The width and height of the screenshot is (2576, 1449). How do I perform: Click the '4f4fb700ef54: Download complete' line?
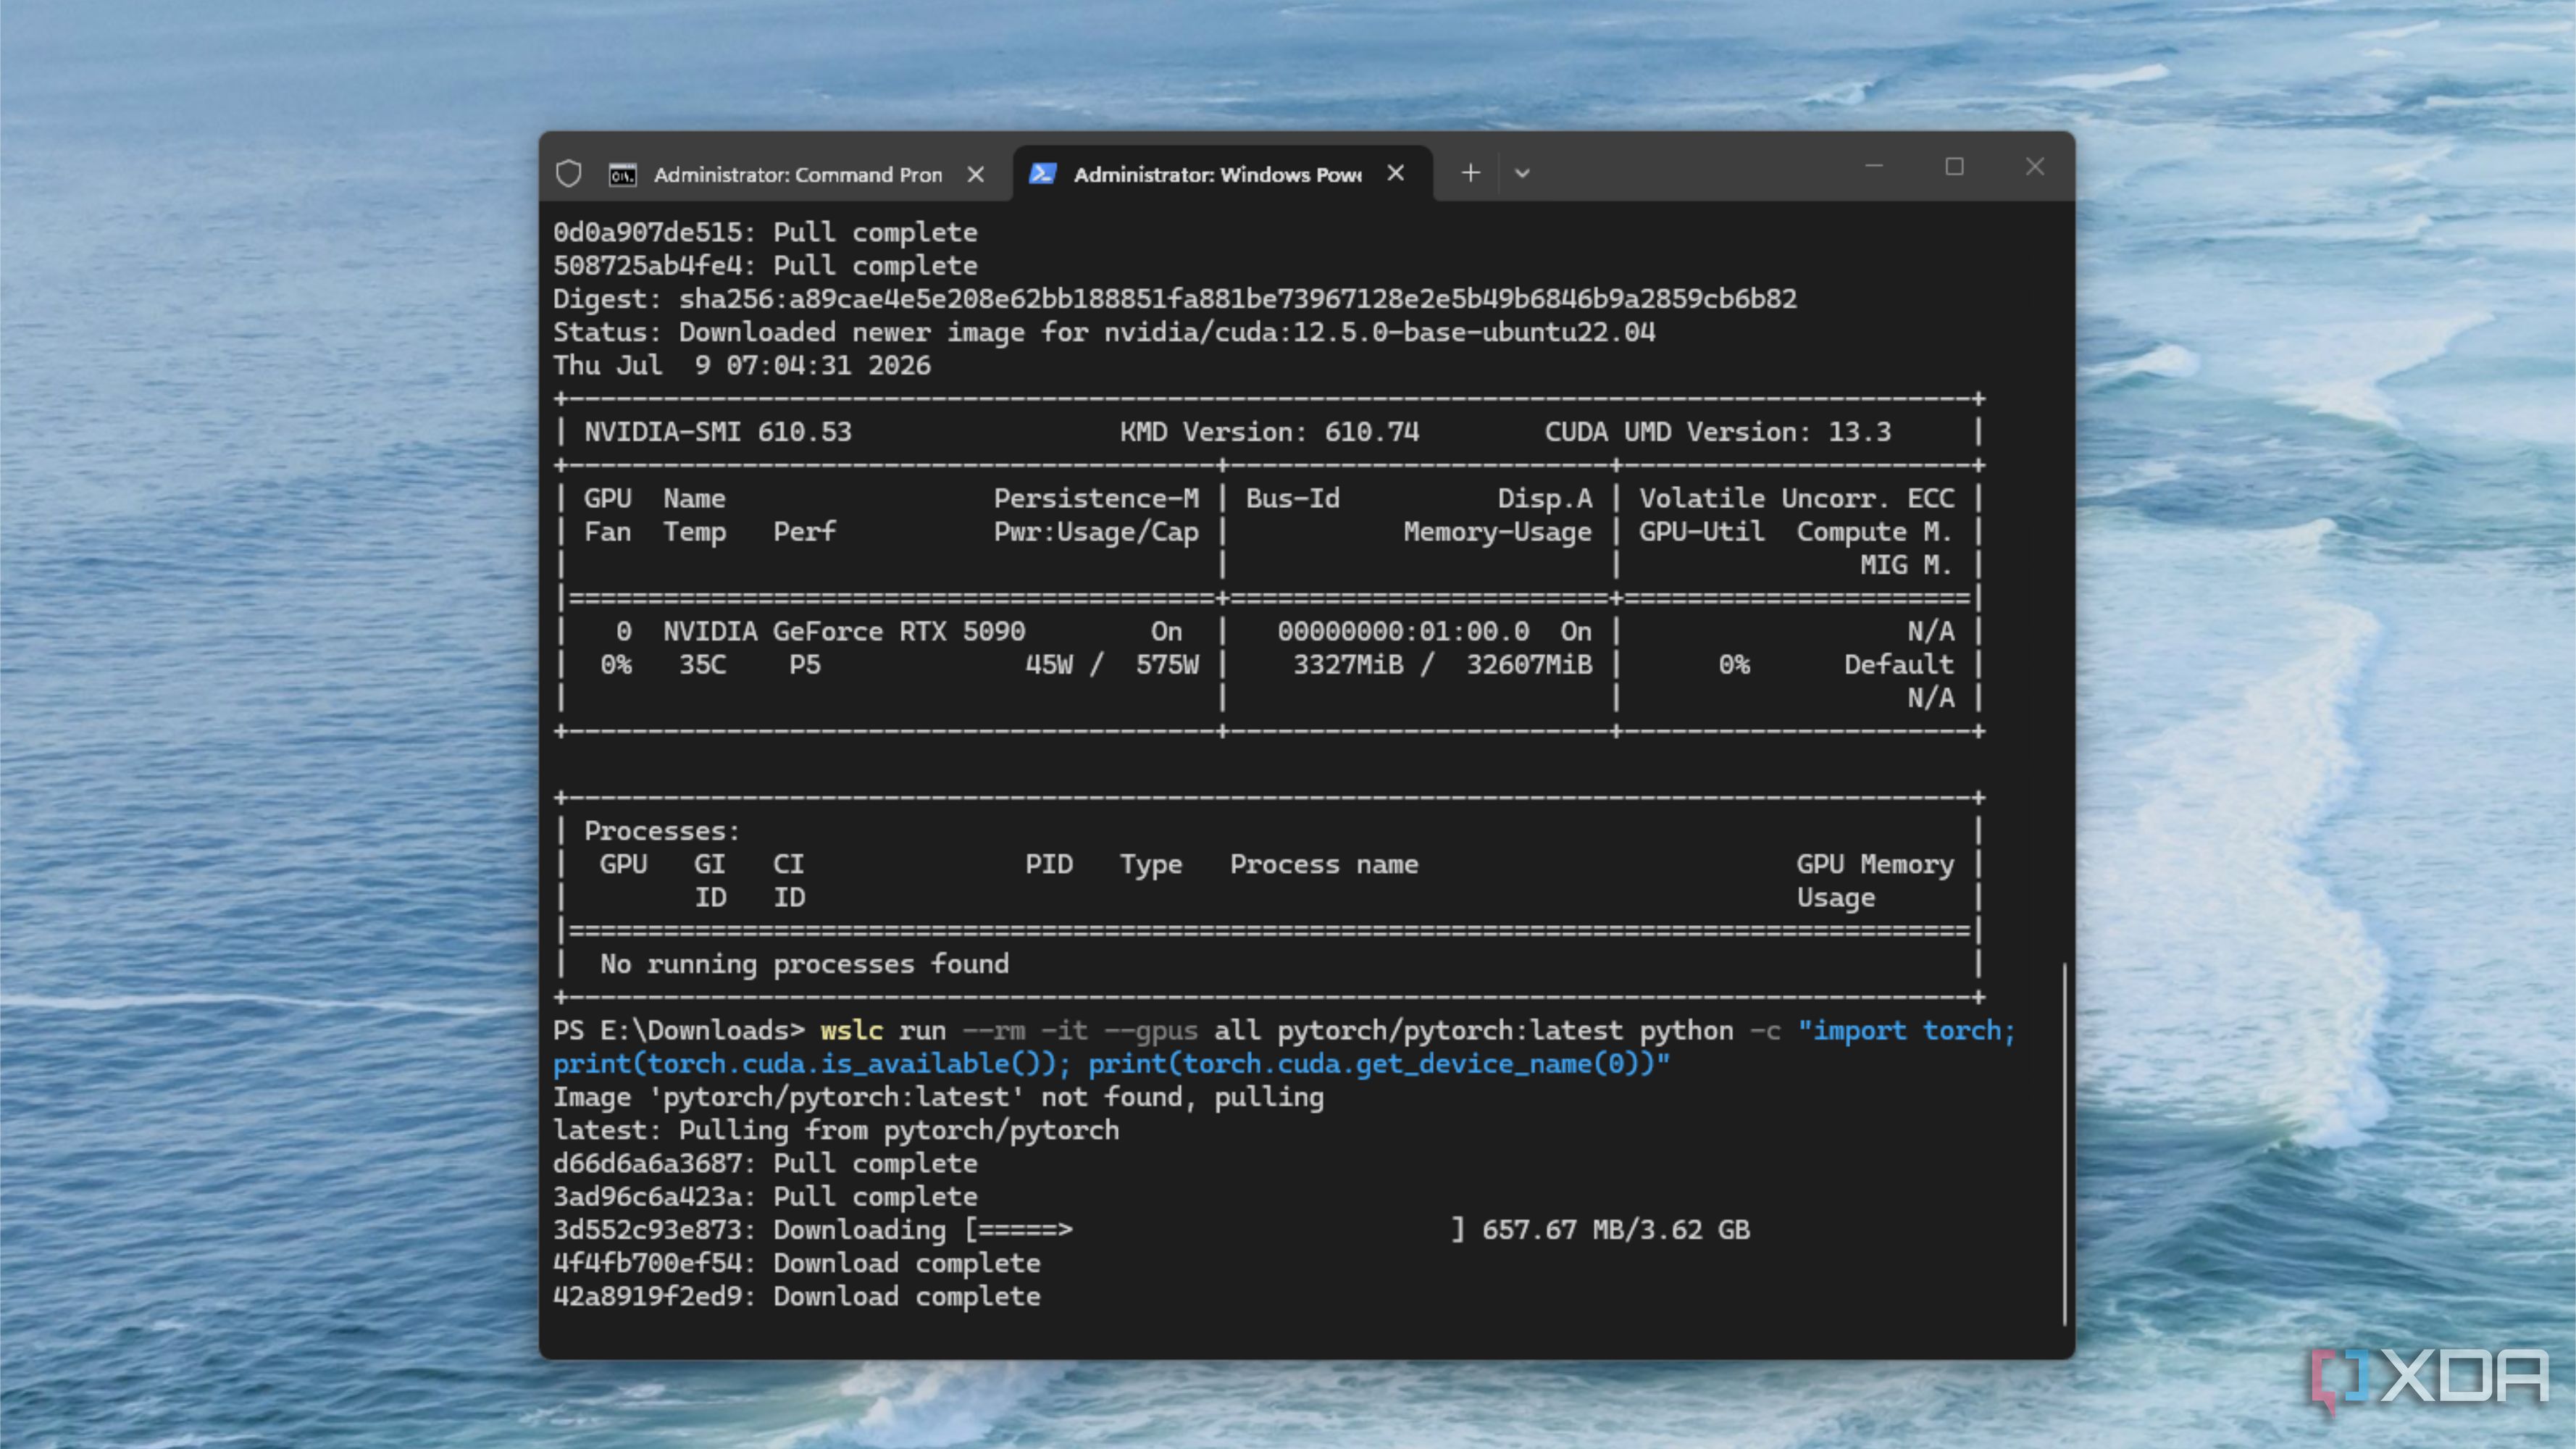tap(797, 1264)
